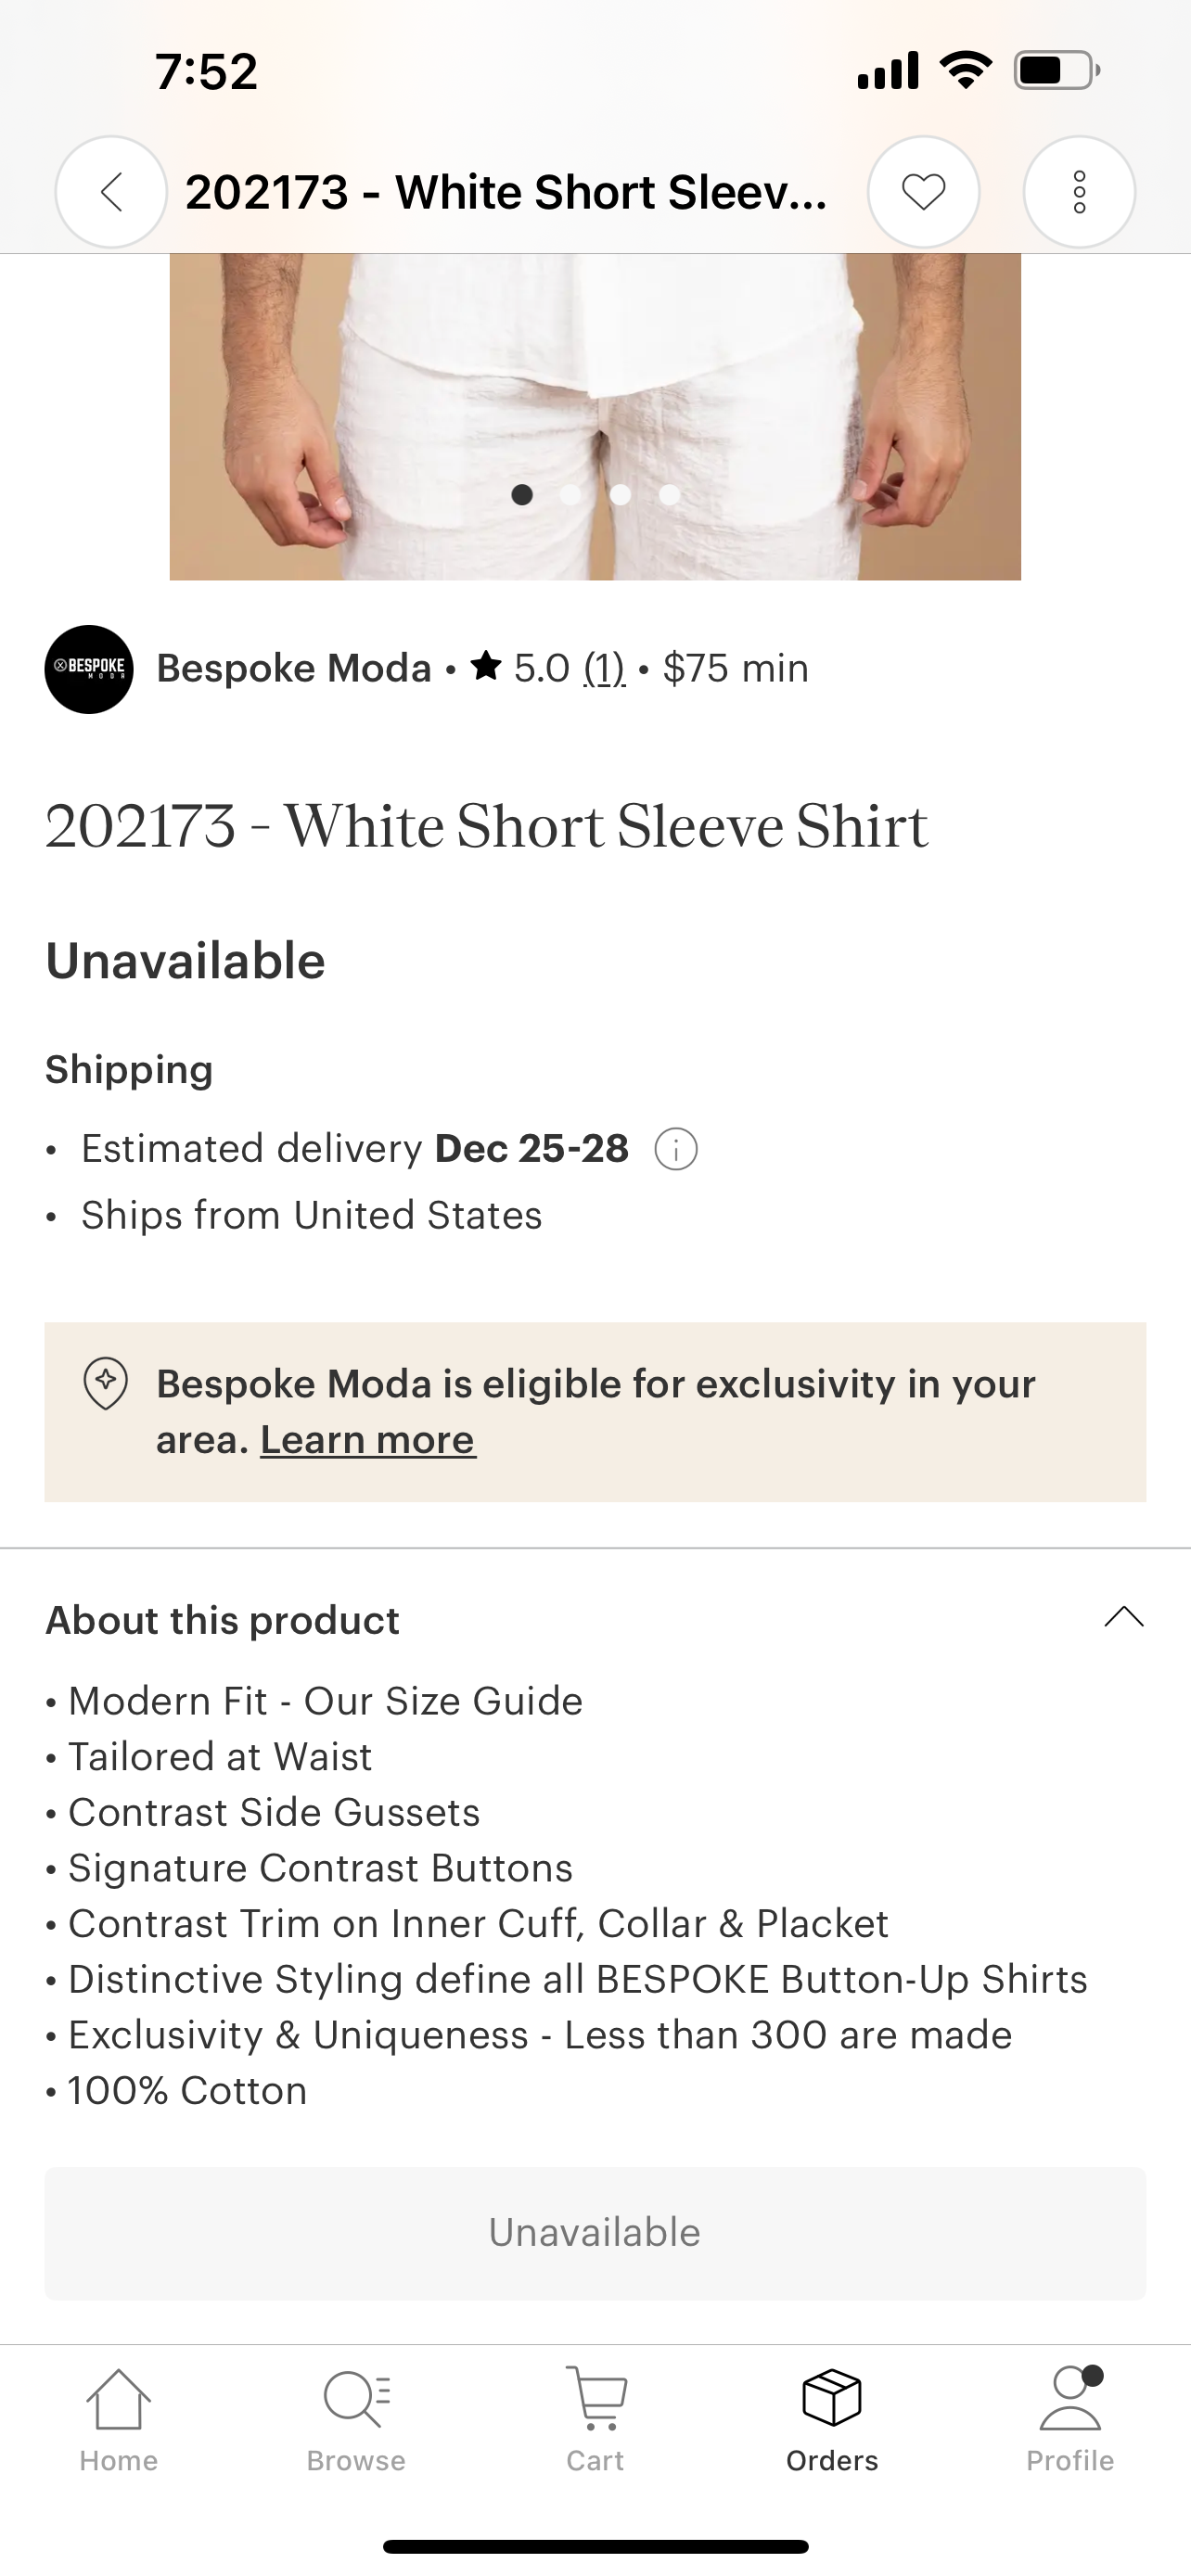Tap the exclusivity badge icon
The height and width of the screenshot is (2576, 1191).
(106, 1383)
